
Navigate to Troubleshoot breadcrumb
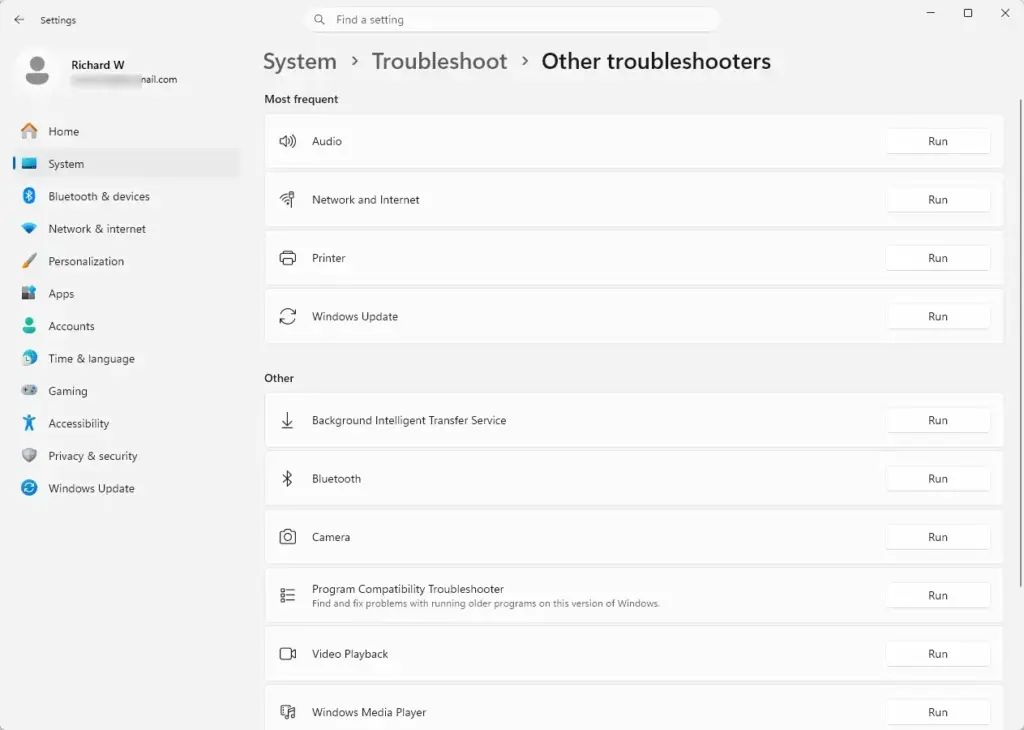[x=440, y=61]
